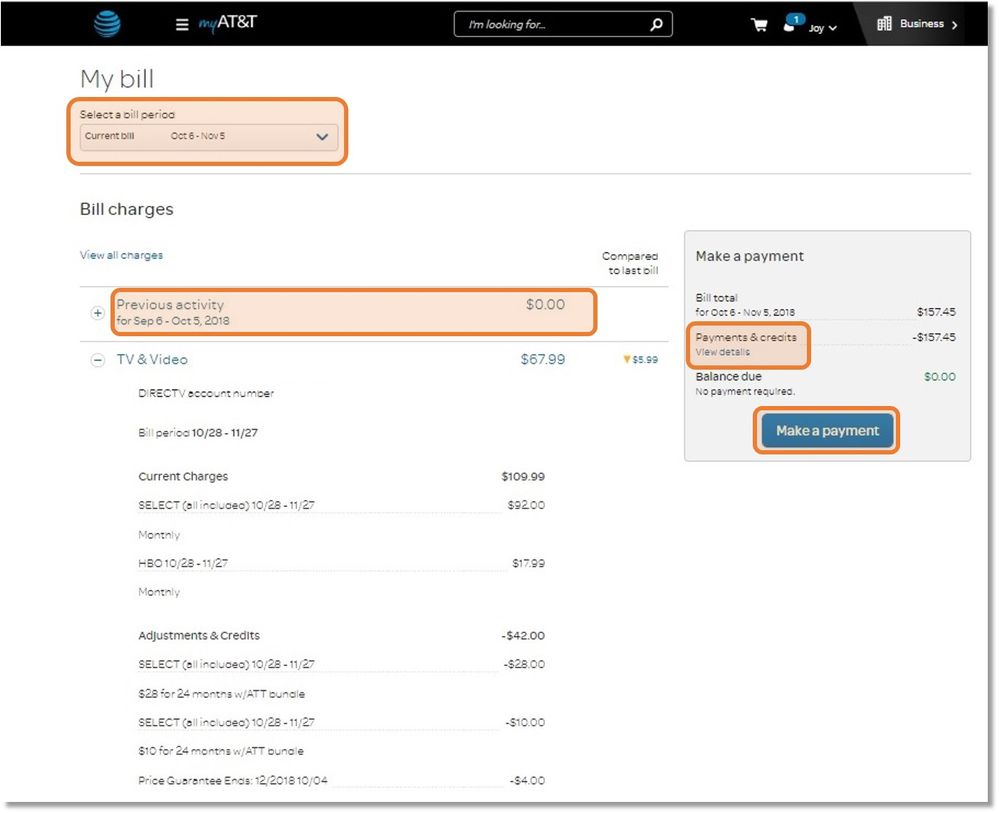Open Joy's account menu

coord(815,28)
